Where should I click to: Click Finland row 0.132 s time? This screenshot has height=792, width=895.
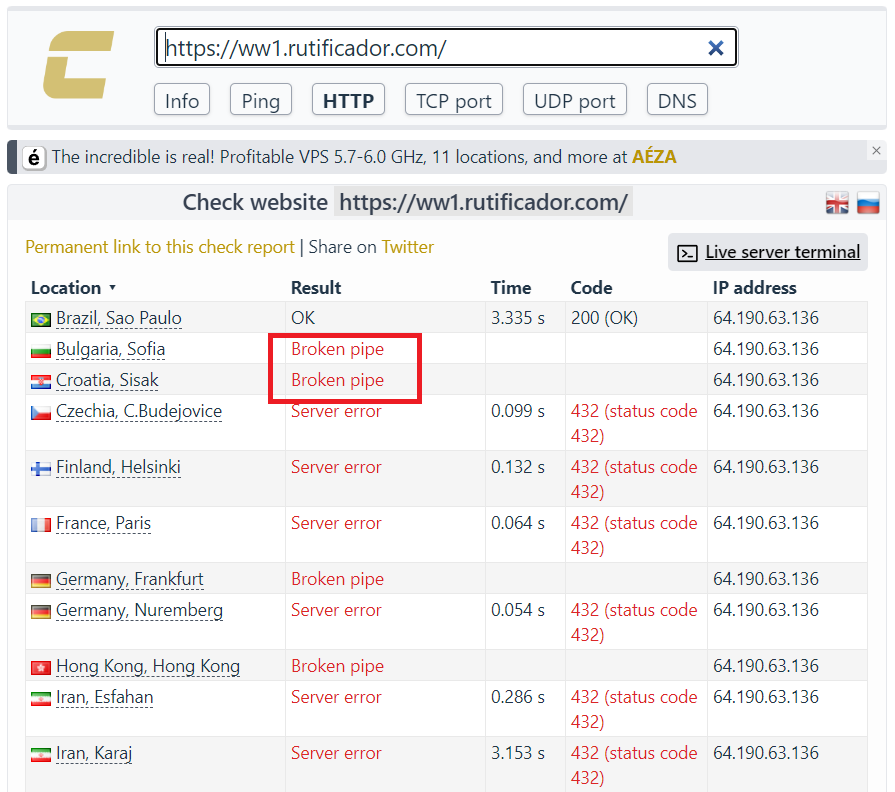(x=518, y=467)
